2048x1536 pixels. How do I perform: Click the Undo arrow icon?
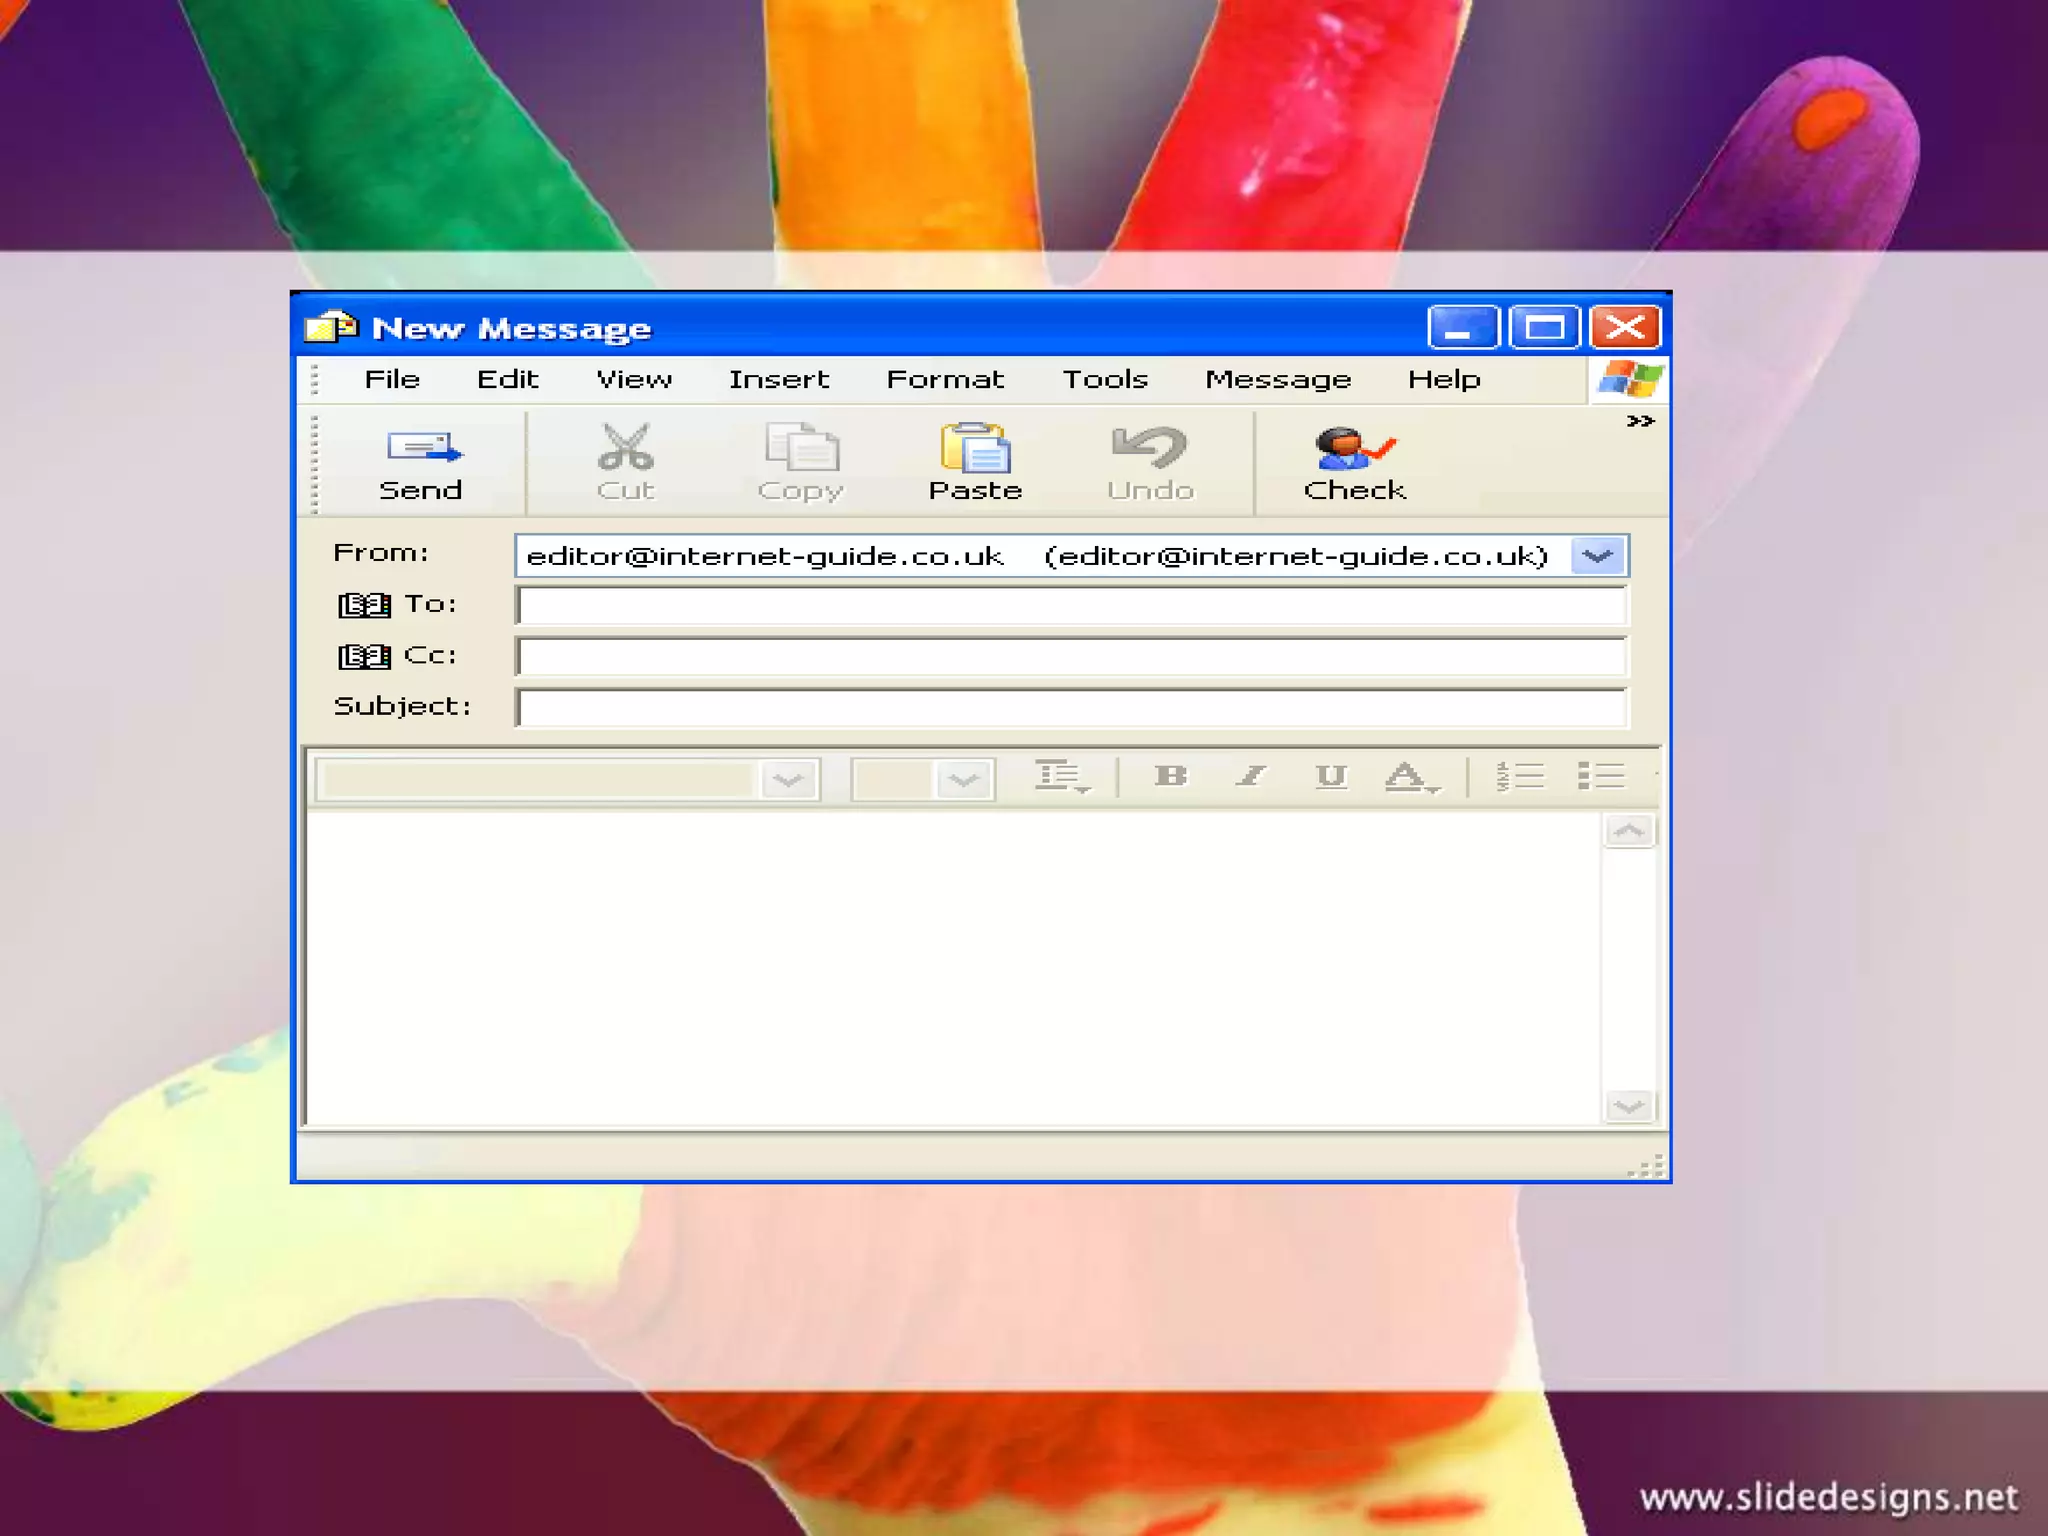[x=1150, y=447]
